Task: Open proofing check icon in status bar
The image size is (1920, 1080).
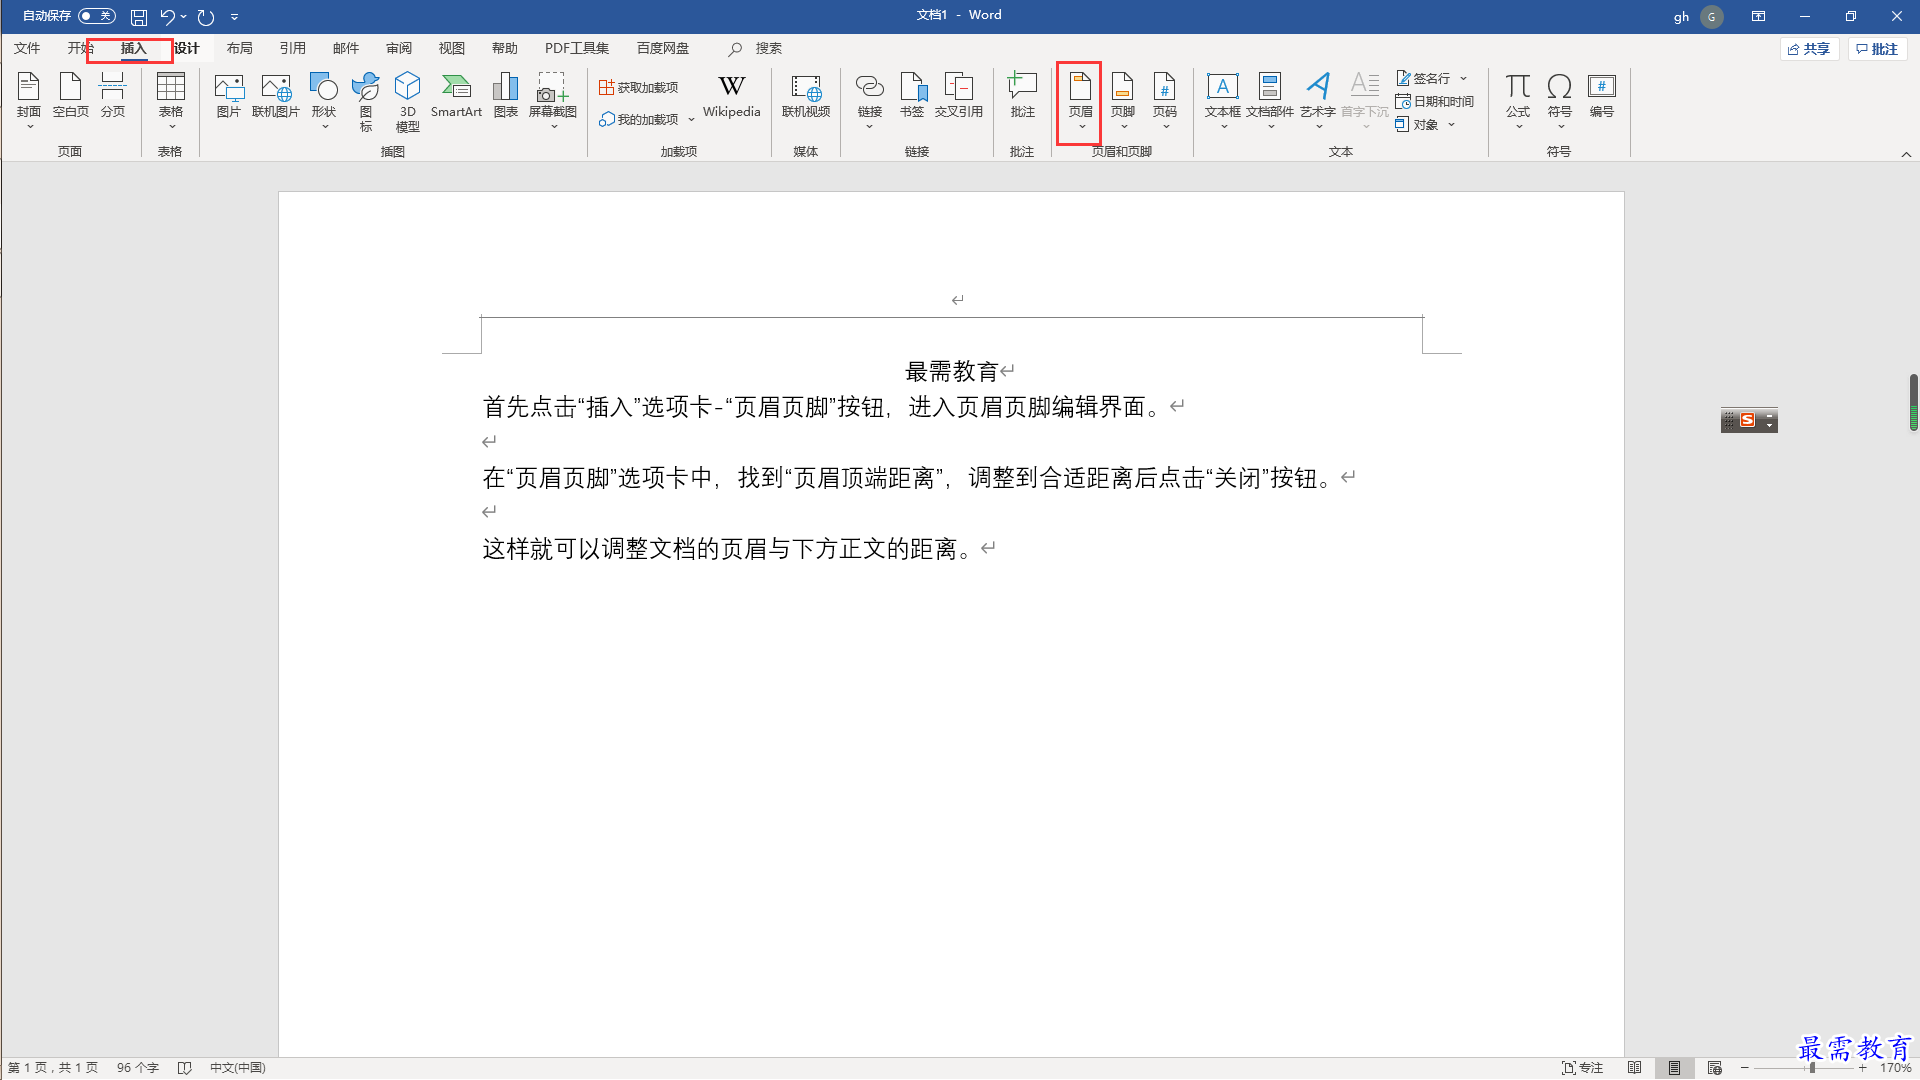Action: (x=184, y=1068)
